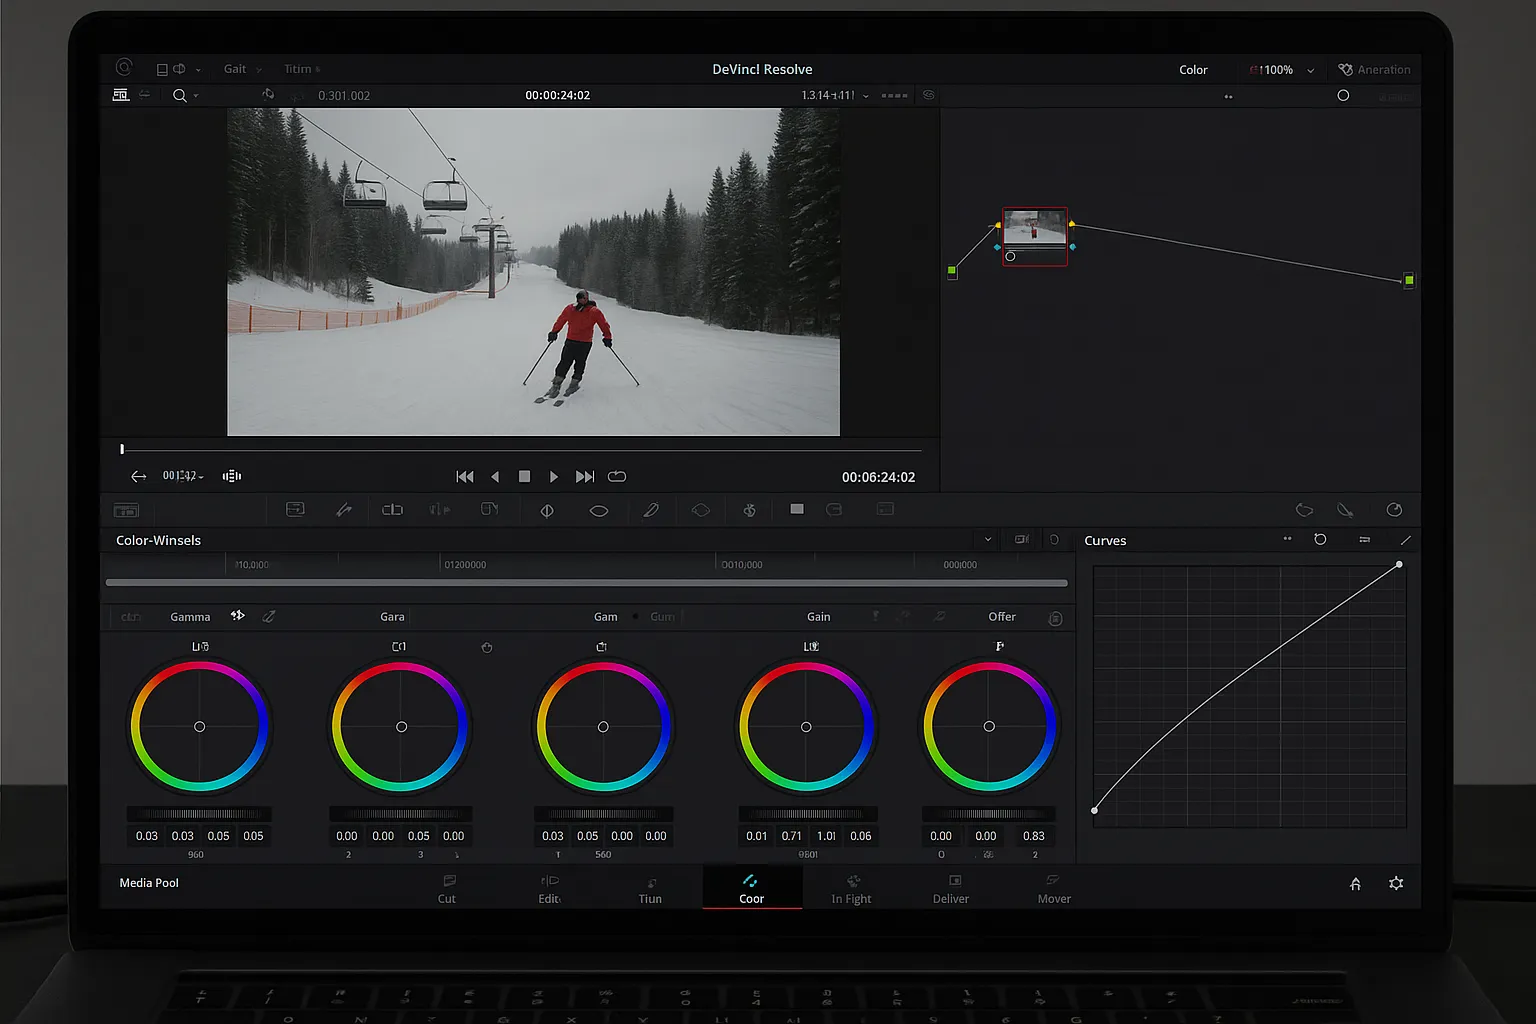The image size is (1536, 1024).
Task: Play the clip in reverse
Action: click(x=495, y=477)
